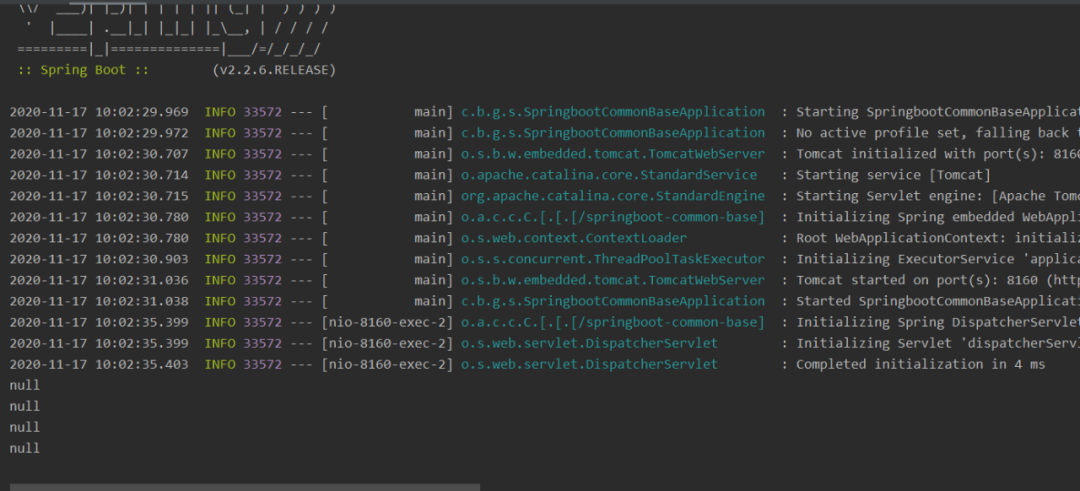Click the 'Starting service [Tomcat]' message
Screen dimensions: 1080x491
click(x=893, y=175)
